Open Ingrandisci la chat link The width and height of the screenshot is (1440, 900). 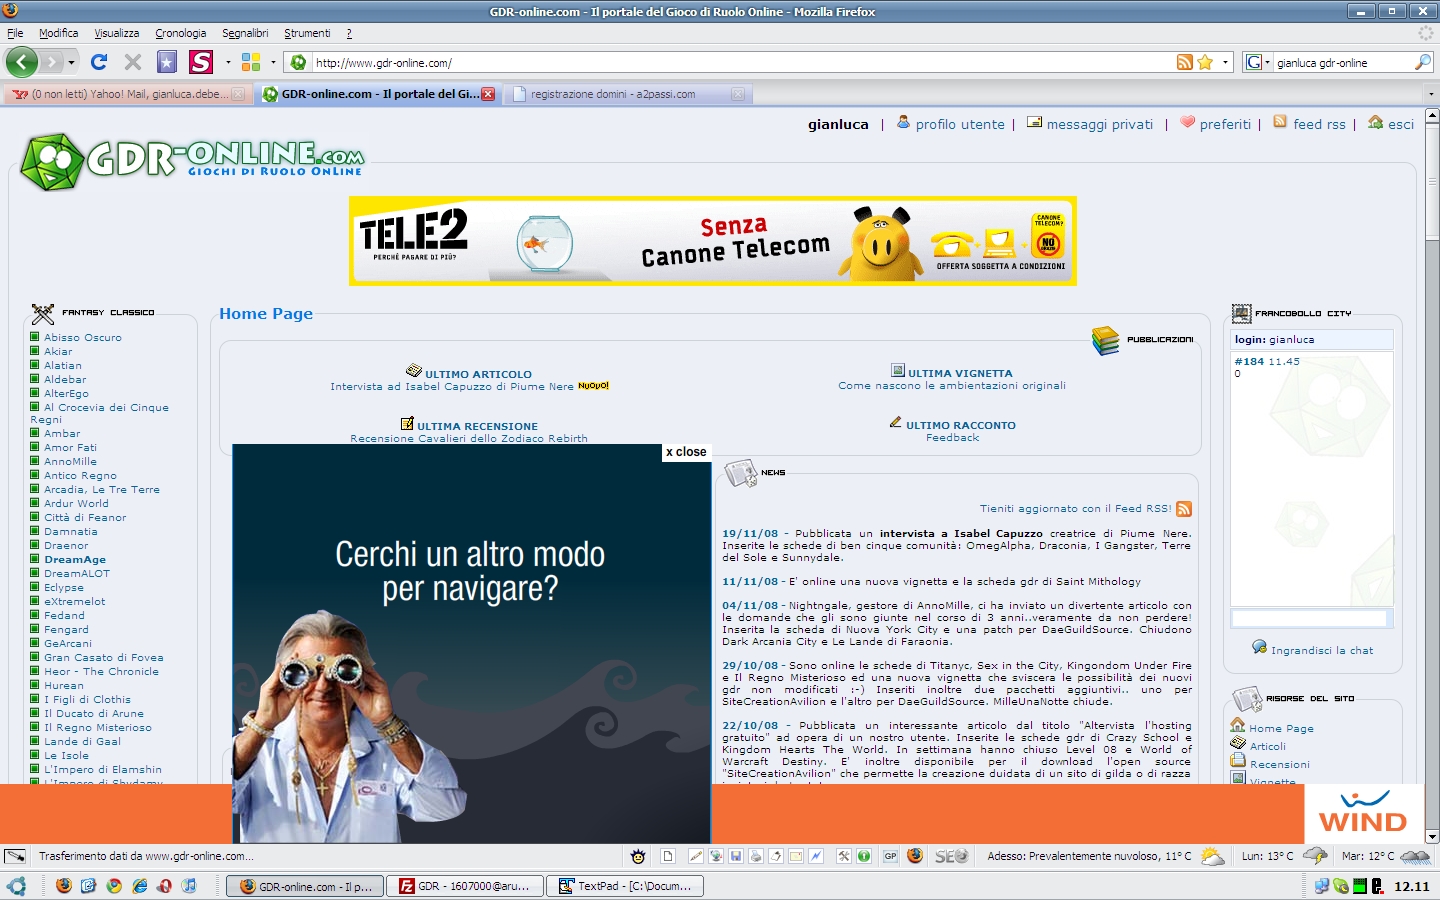(1322, 650)
